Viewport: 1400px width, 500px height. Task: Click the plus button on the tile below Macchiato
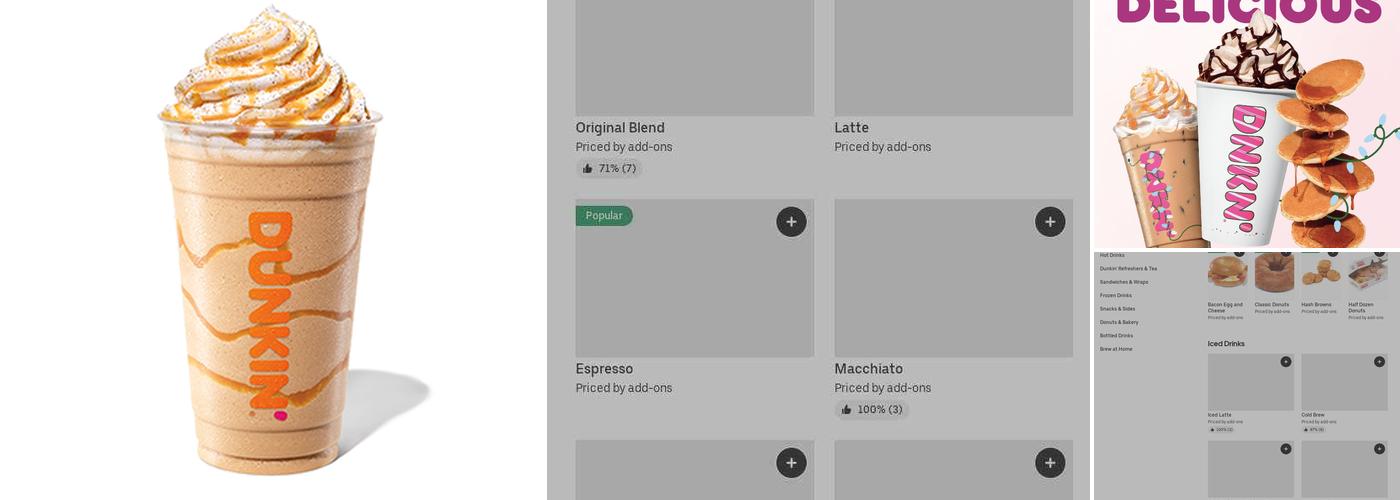(x=1049, y=463)
